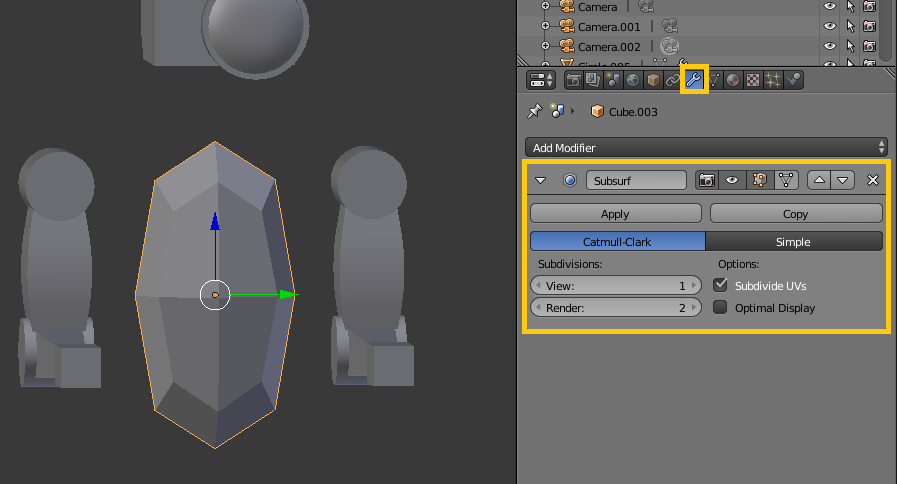Apply the Subsurf modifier
This screenshot has height=484, width=897.
(x=616, y=213)
